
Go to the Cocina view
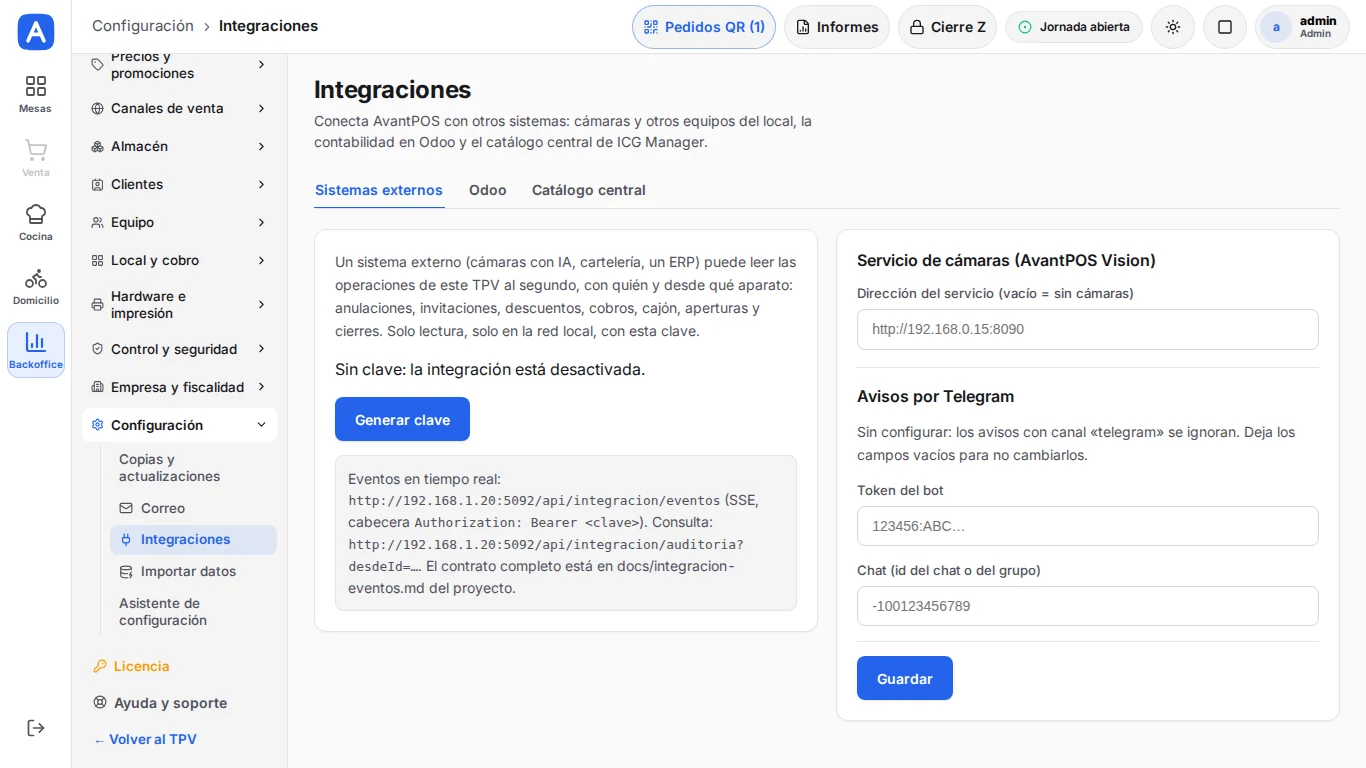(x=36, y=222)
